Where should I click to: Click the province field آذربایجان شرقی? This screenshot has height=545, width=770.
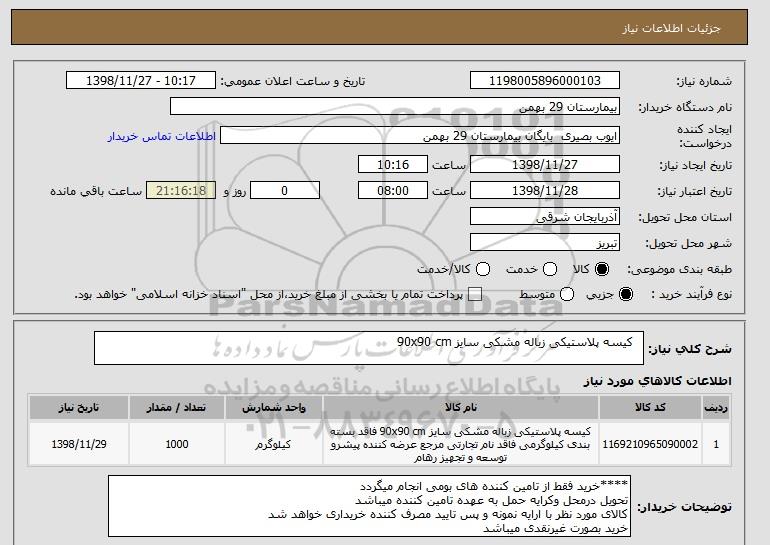[x=545, y=217]
